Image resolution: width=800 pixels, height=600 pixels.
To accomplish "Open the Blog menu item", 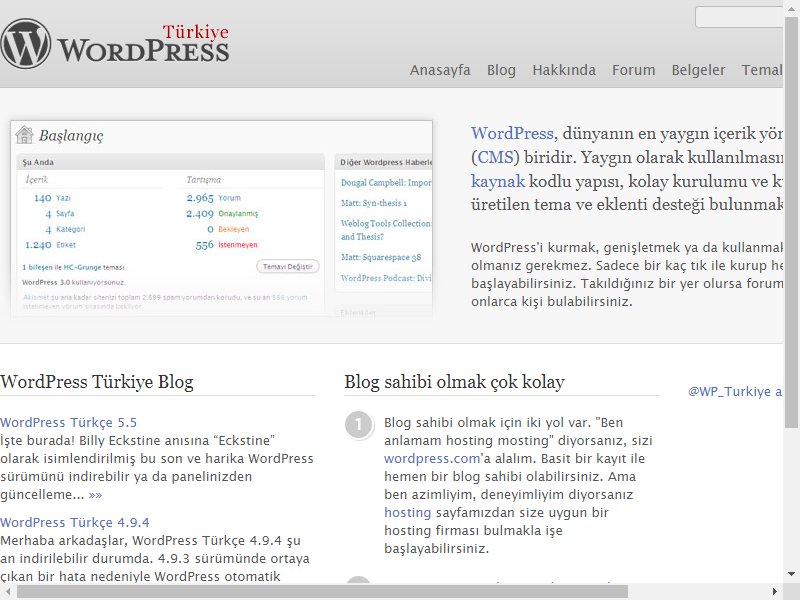I will tap(501, 70).
